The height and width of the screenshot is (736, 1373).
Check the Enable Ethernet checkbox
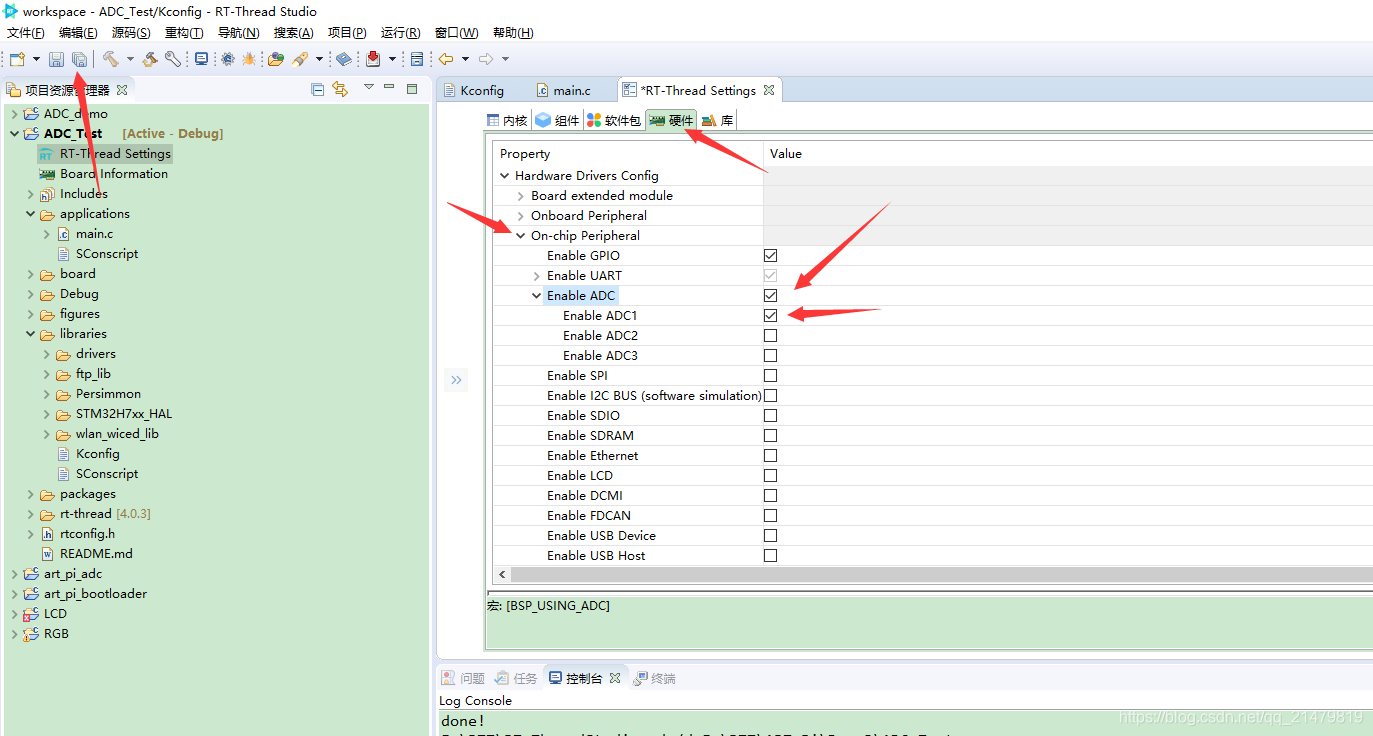pyautogui.click(x=770, y=456)
